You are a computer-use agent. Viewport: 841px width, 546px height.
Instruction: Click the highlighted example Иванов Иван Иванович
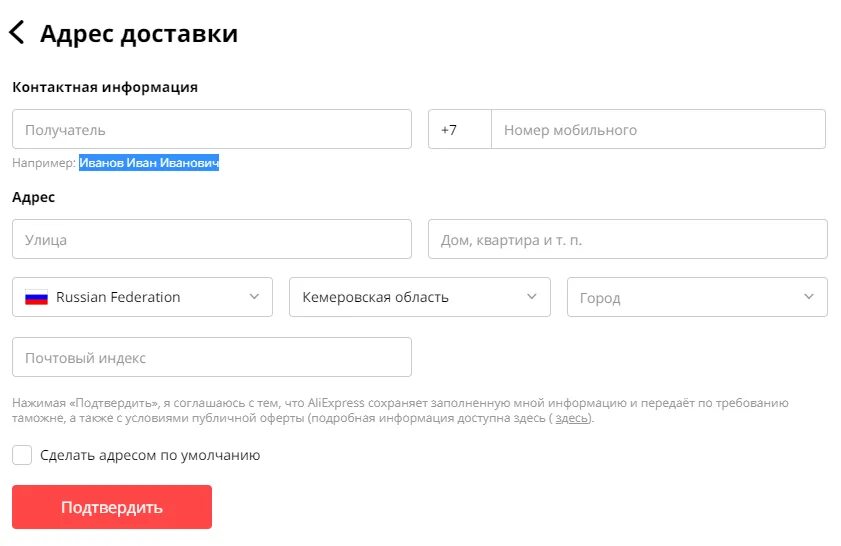coord(149,163)
